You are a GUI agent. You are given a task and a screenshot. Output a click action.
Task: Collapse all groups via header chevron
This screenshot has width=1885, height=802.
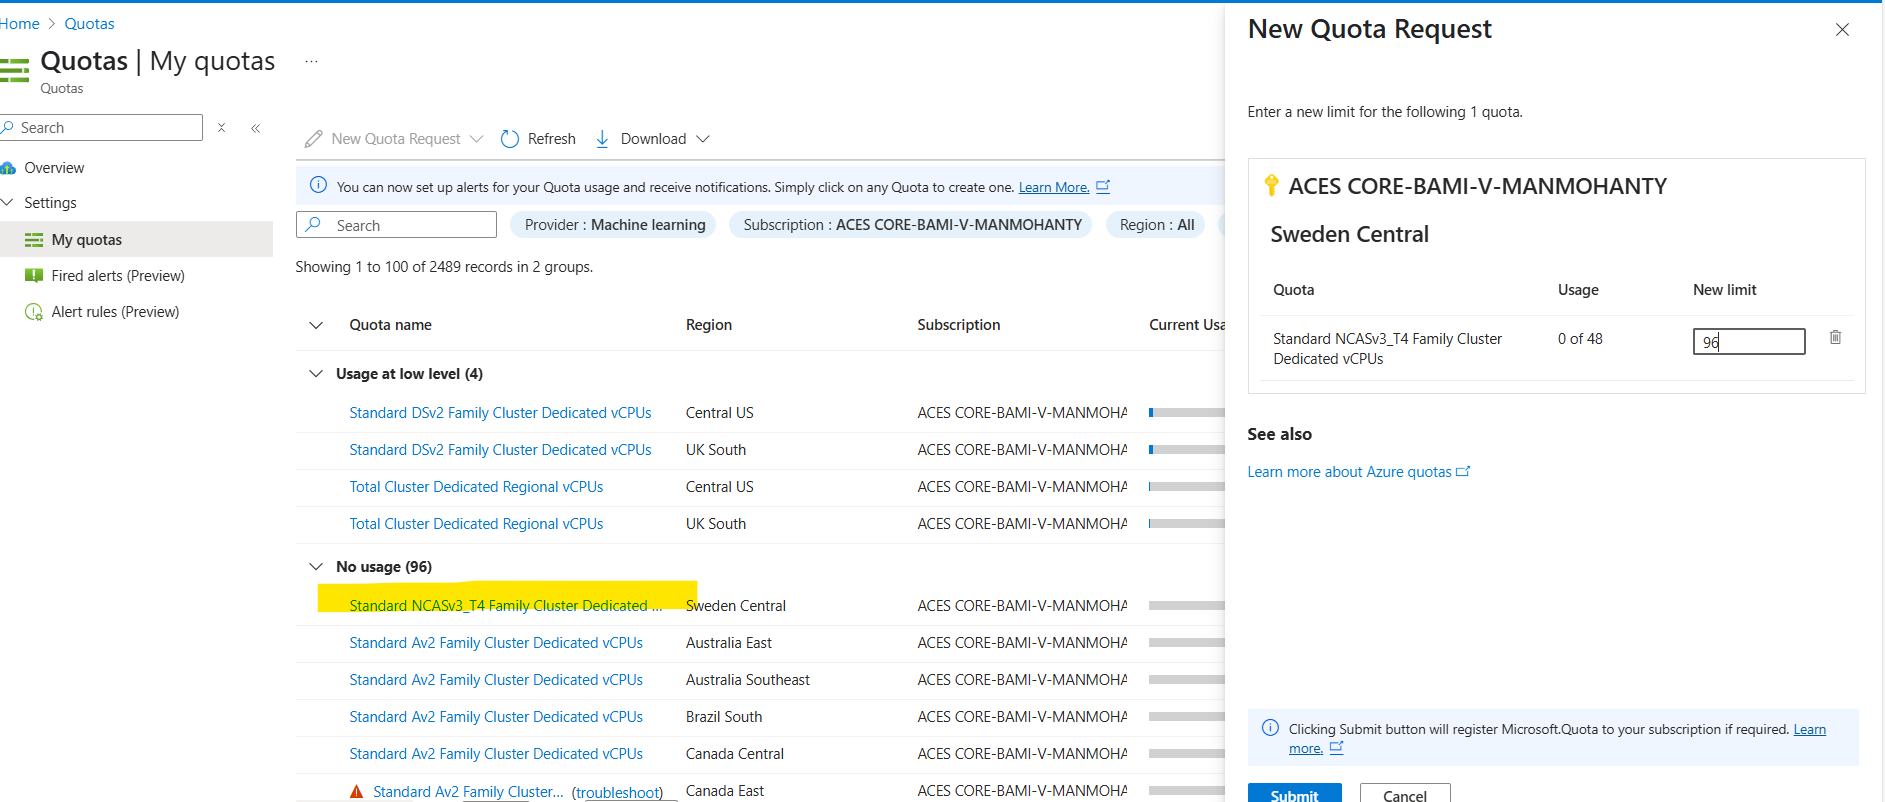coord(316,325)
